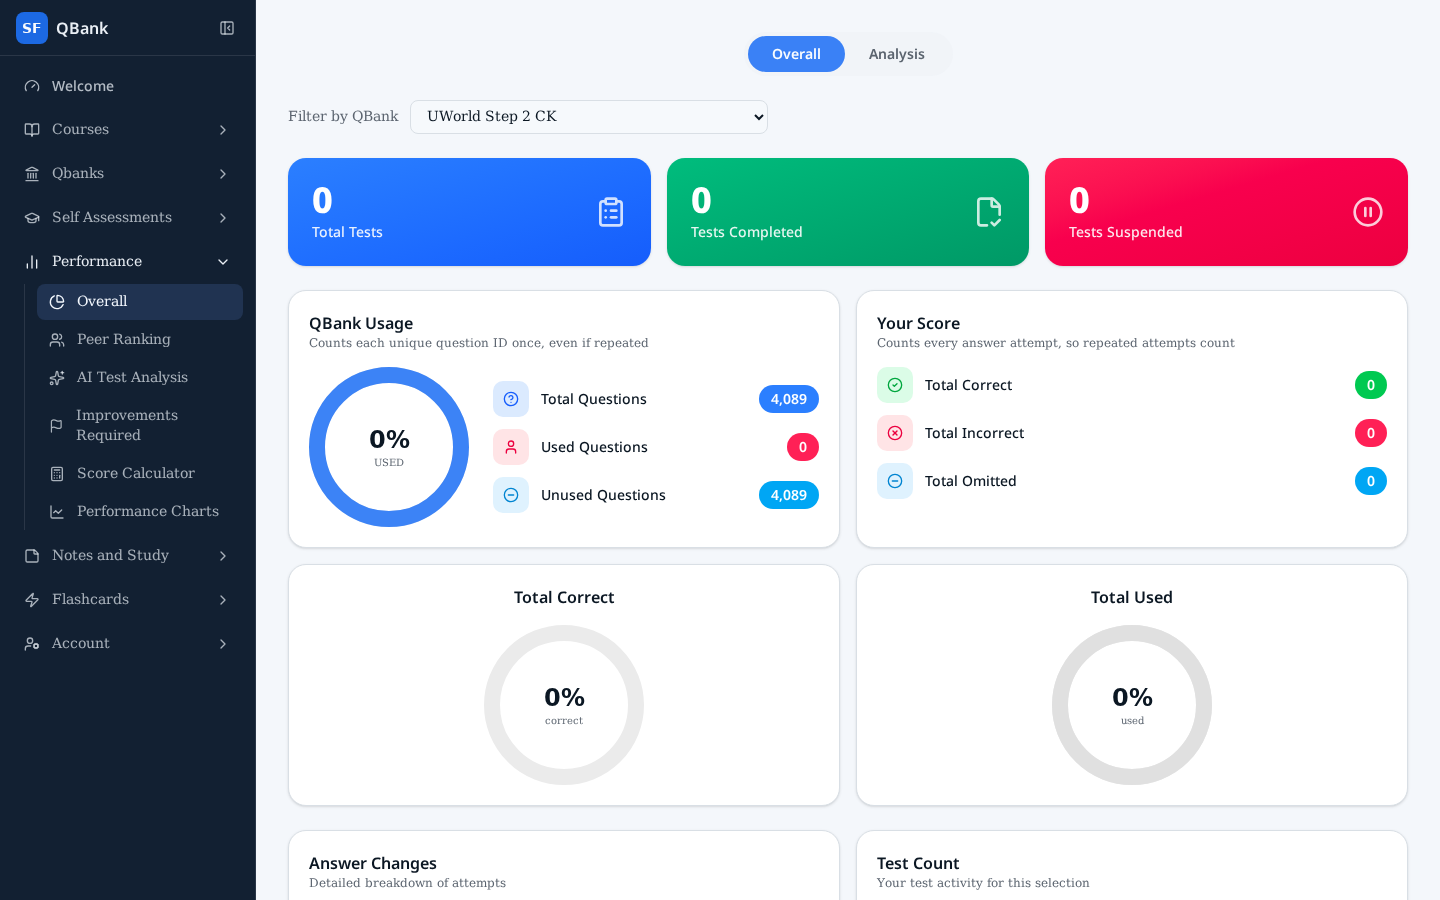
Task: Click the Filter by QBank label
Action: pos(343,117)
